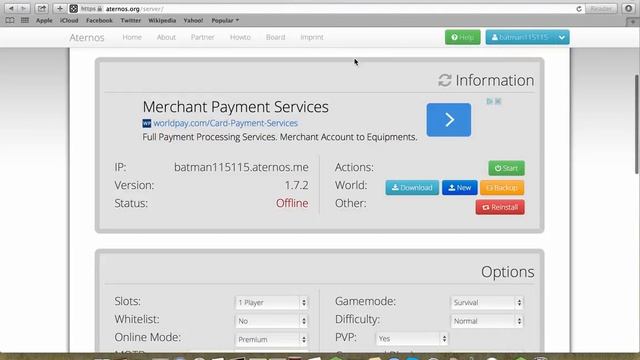This screenshot has width=640, height=360.
Task: Go forward with the browser forward arrow
Action: 23,8
